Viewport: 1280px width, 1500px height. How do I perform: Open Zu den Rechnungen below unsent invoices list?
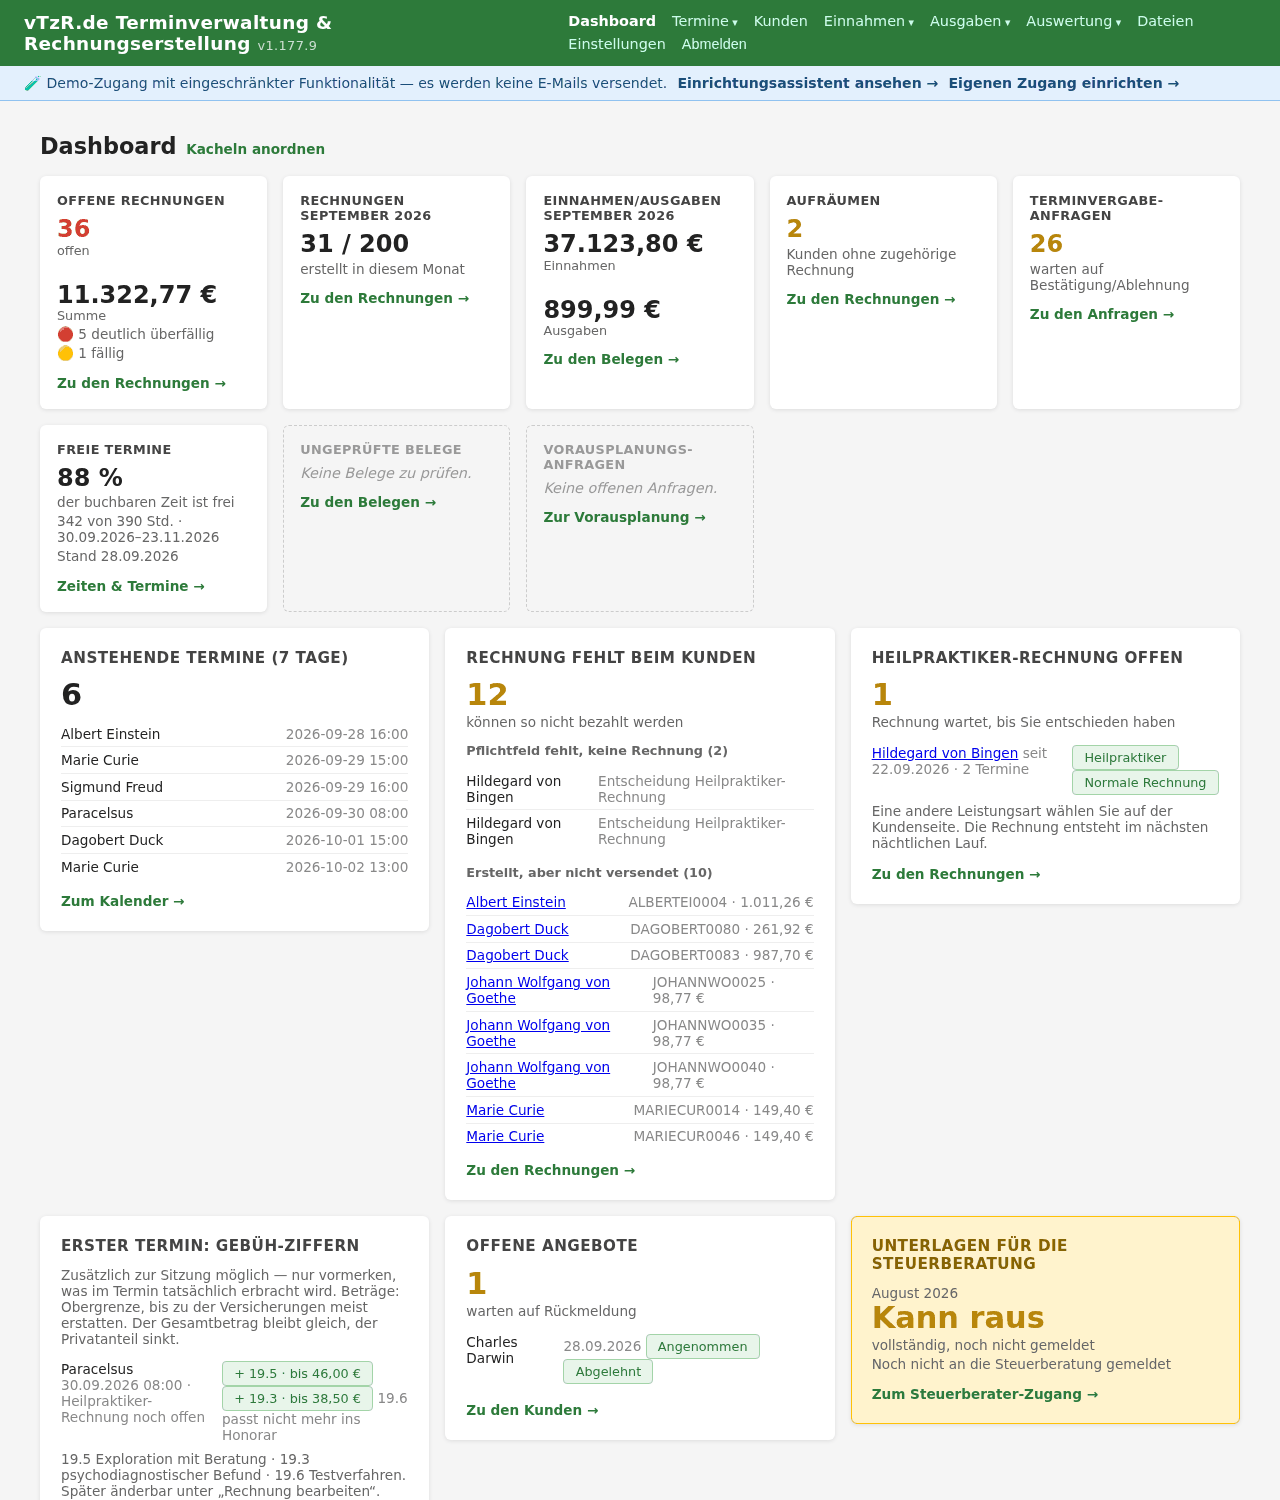[x=551, y=1170]
